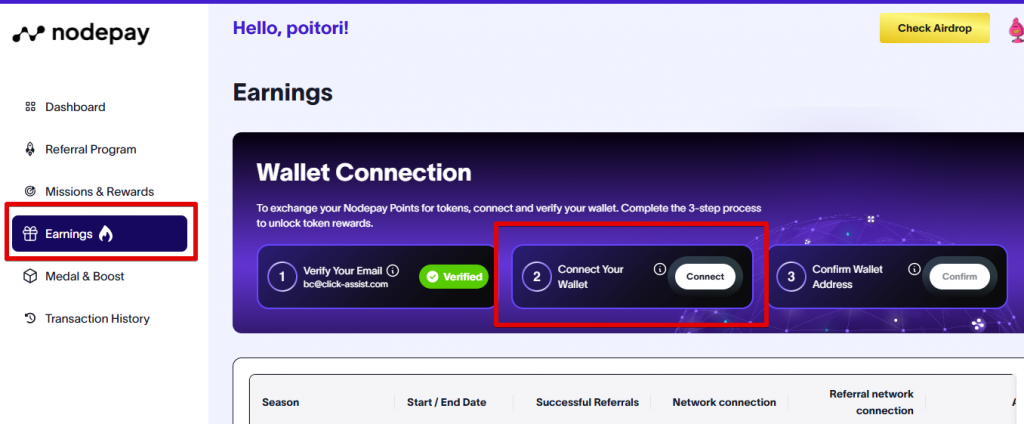Open the user profile avatar

tap(1015, 30)
